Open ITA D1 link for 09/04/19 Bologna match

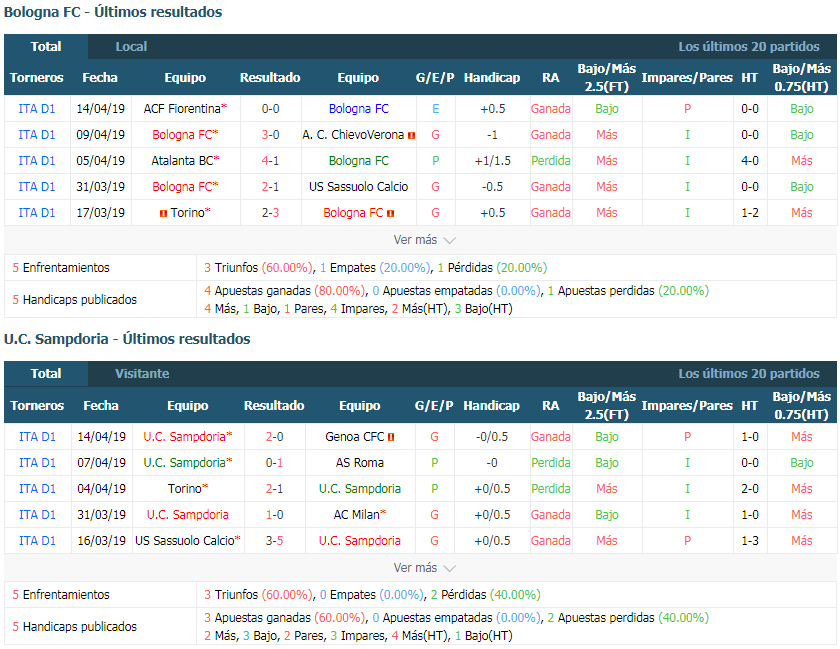37,135
